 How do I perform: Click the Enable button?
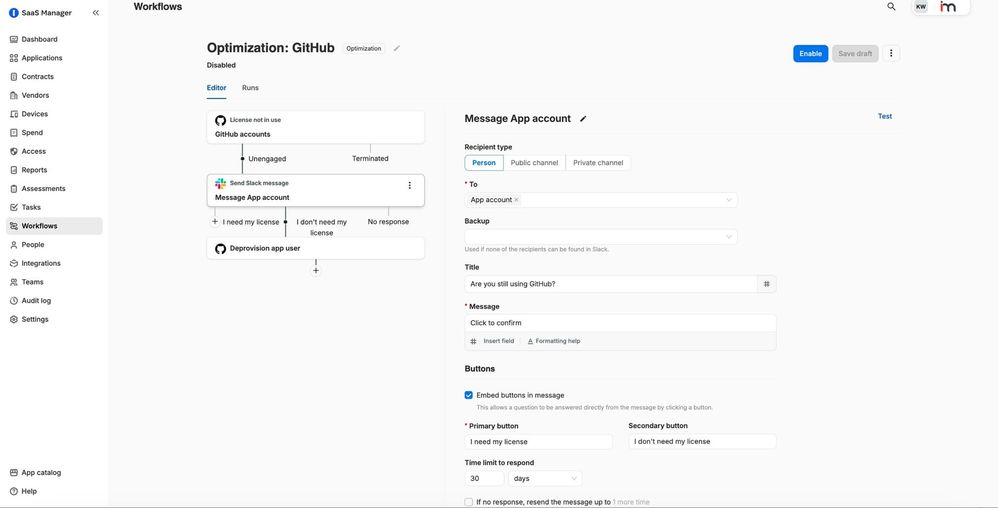click(x=810, y=53)
